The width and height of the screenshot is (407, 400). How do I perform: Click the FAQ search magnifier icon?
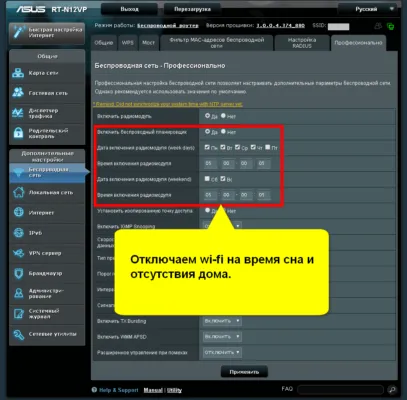pyautogui.click(x=392, y=389)
